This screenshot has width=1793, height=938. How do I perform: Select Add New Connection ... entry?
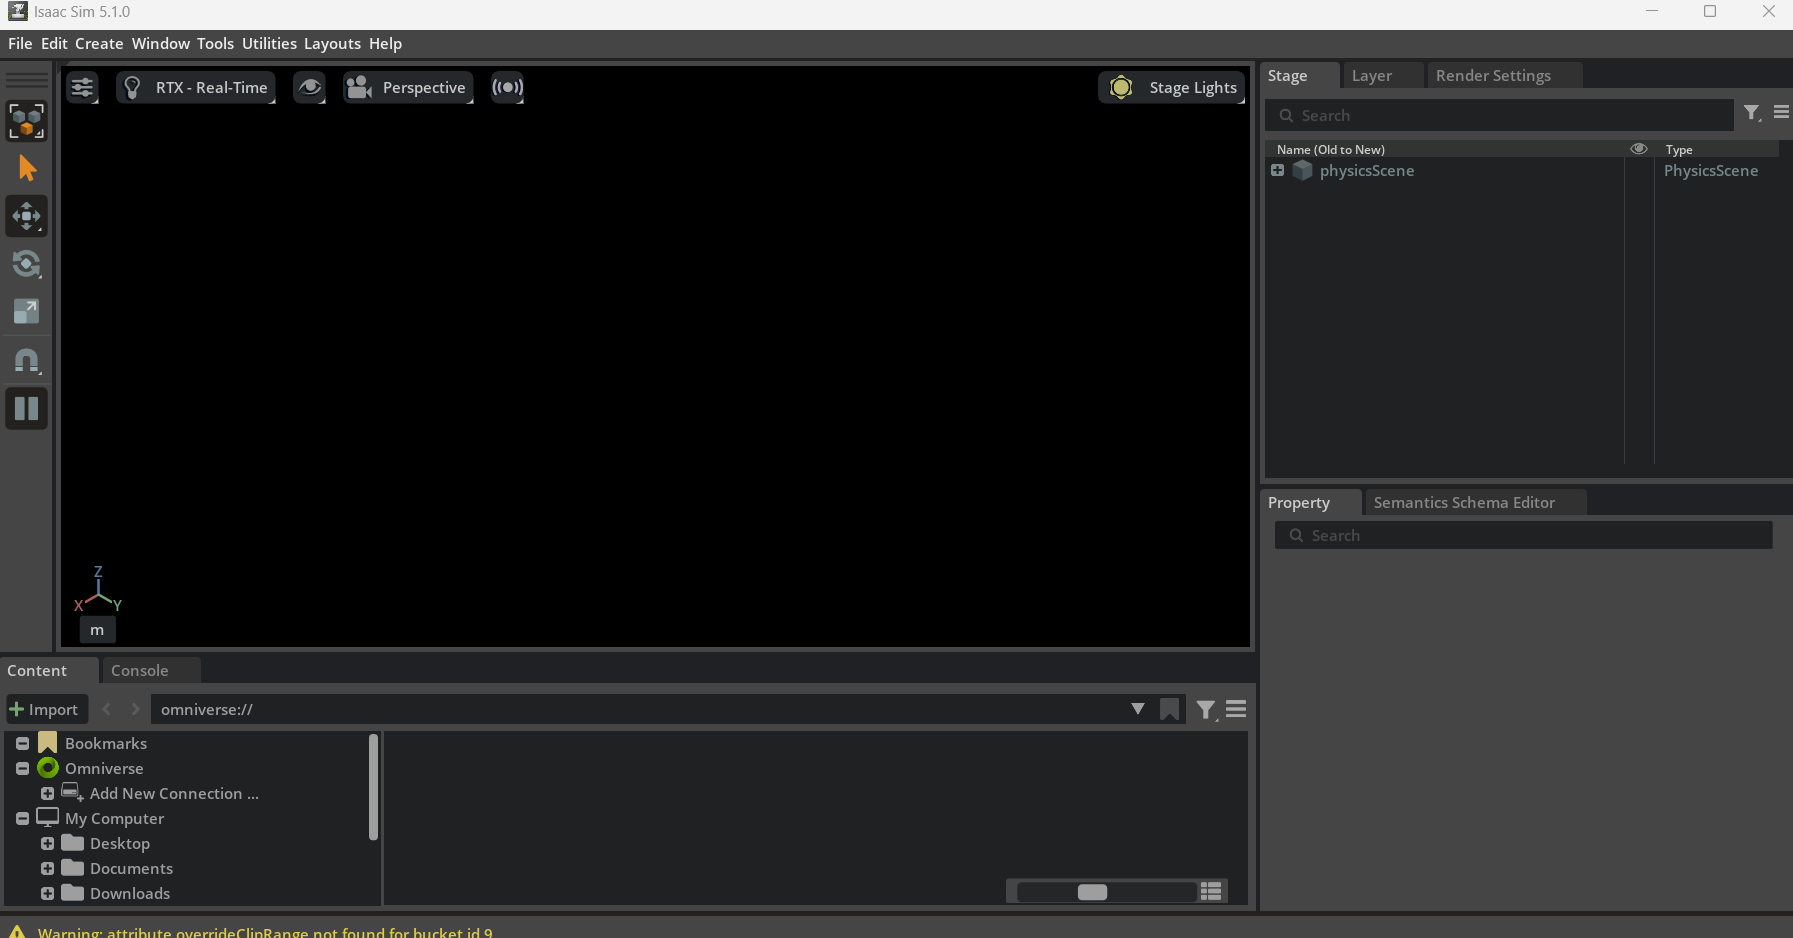(174, 794)
